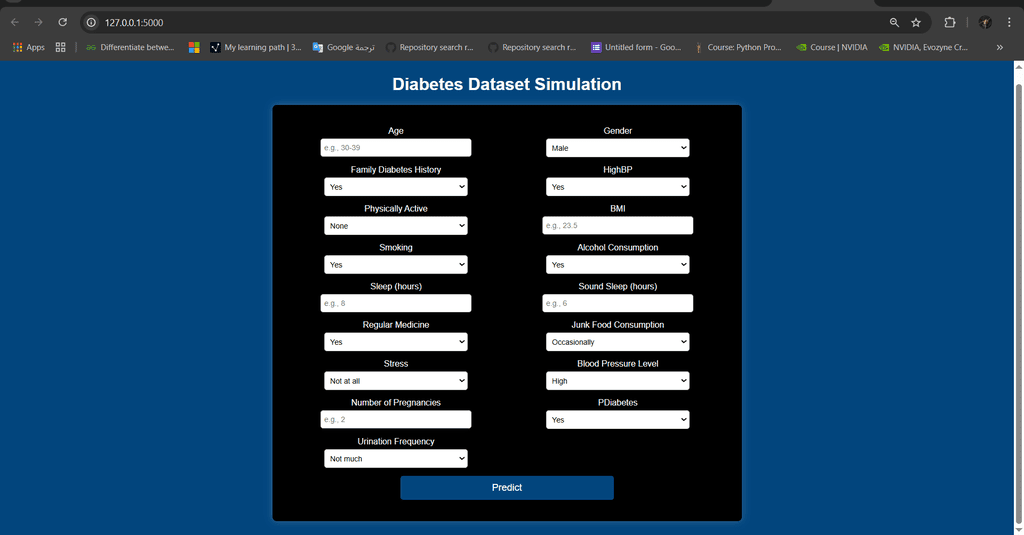Open the Stress dropdown
The height and width of the screenshot is (535, 1024).
point(396,381)
